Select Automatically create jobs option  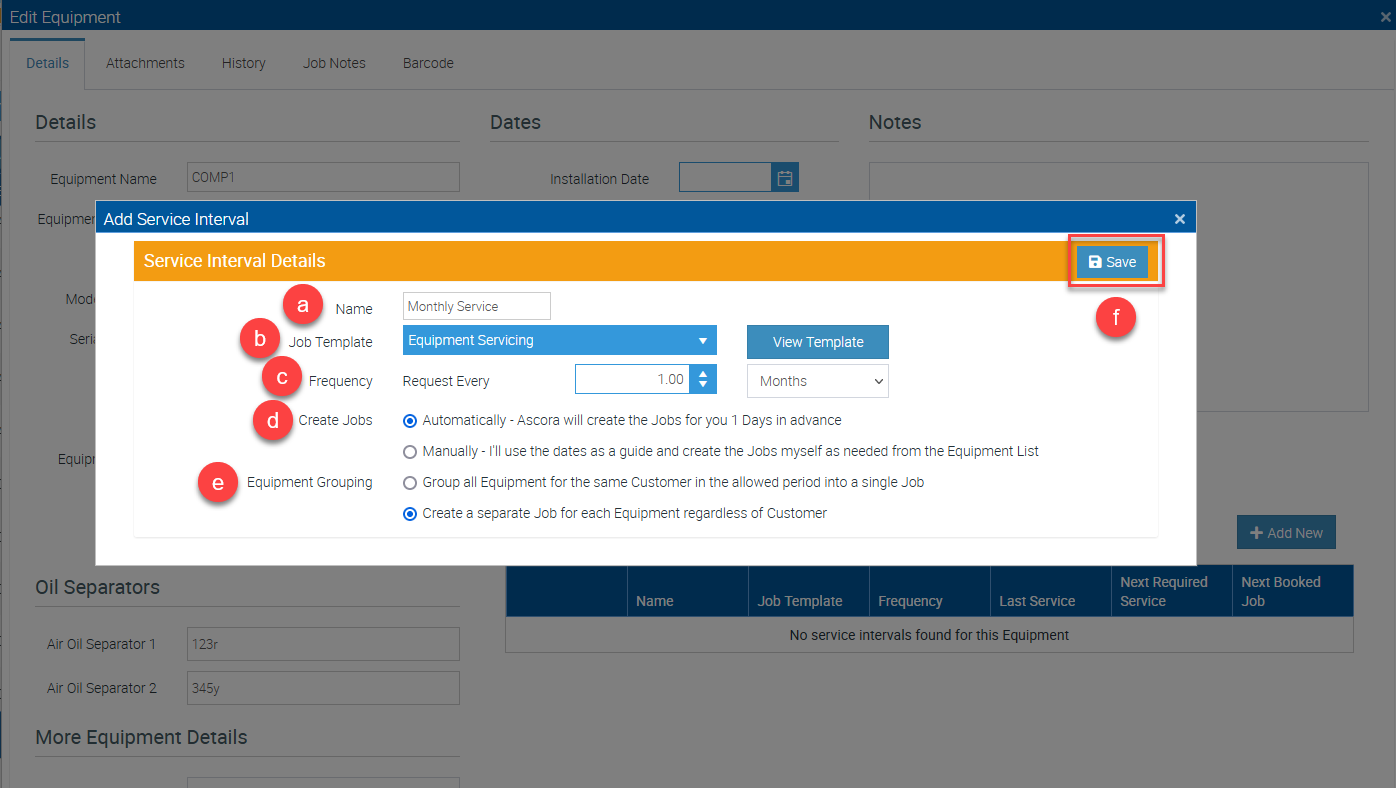point(410,420)
